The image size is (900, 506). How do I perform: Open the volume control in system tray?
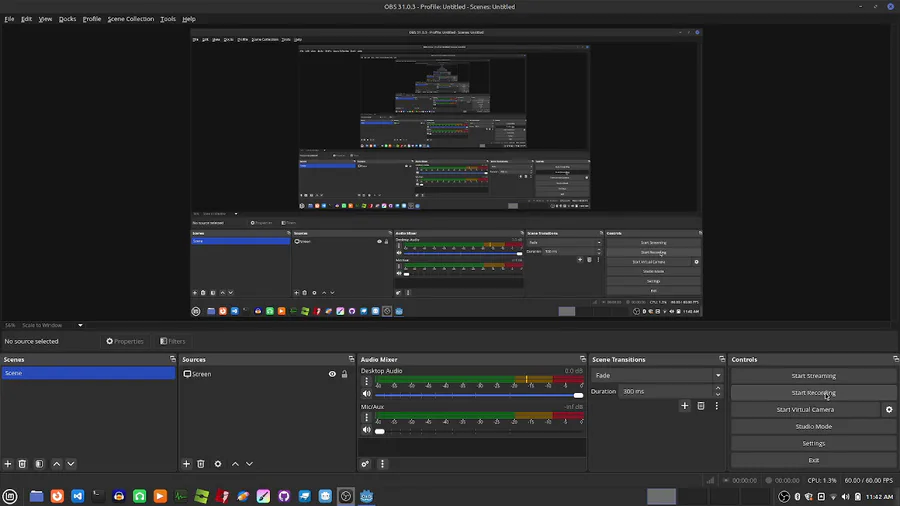click(x=845, y=497)
